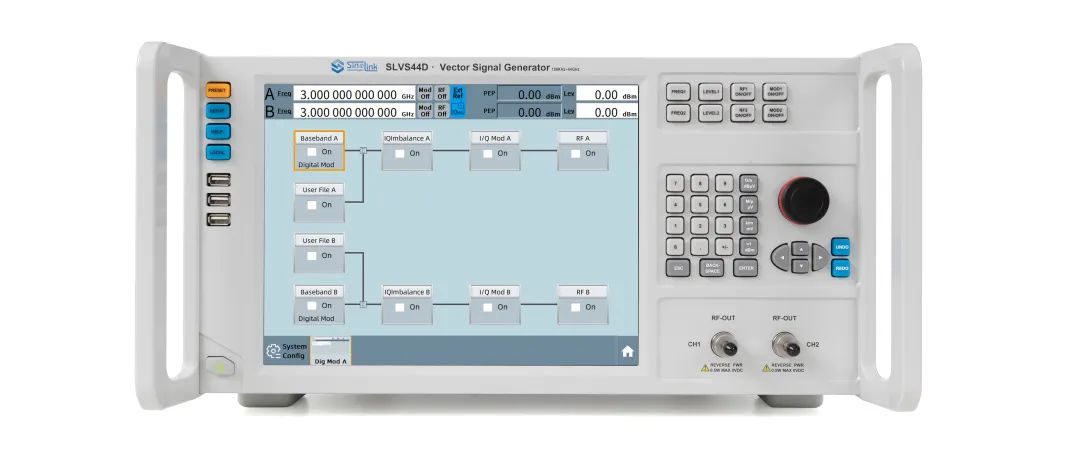The height and width of the screenshot is (474, 1080).
Task: Push the FREQ2 hardware key
Action: [678, 113]
